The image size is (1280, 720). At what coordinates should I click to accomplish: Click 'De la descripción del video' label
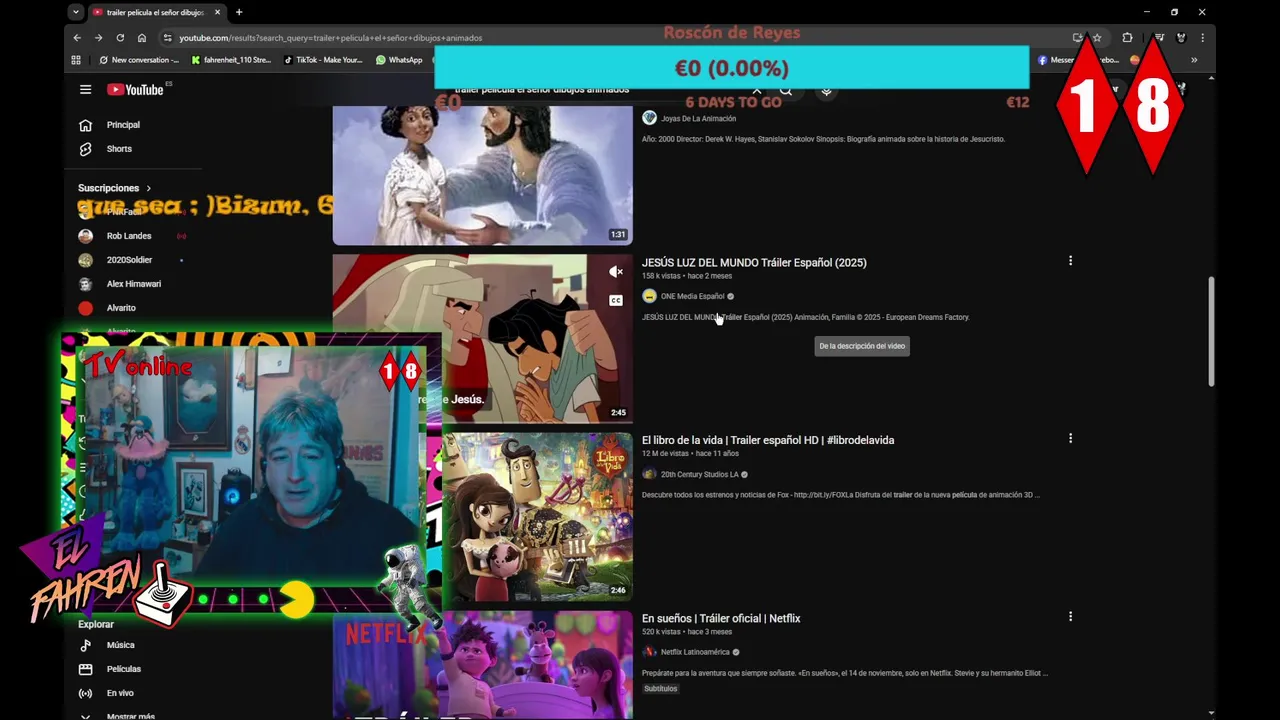862,346
